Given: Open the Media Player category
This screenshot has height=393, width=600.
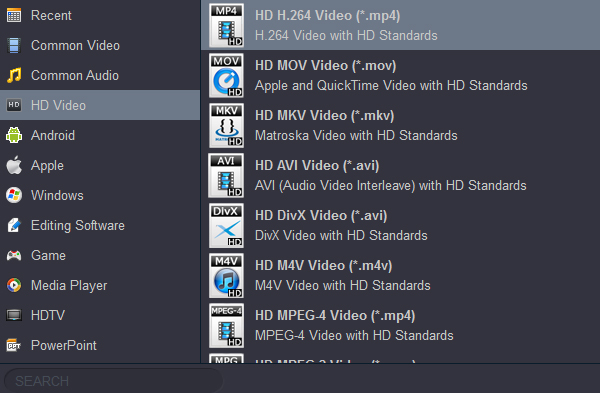Looking at the screenshot, I should point(100,285).
